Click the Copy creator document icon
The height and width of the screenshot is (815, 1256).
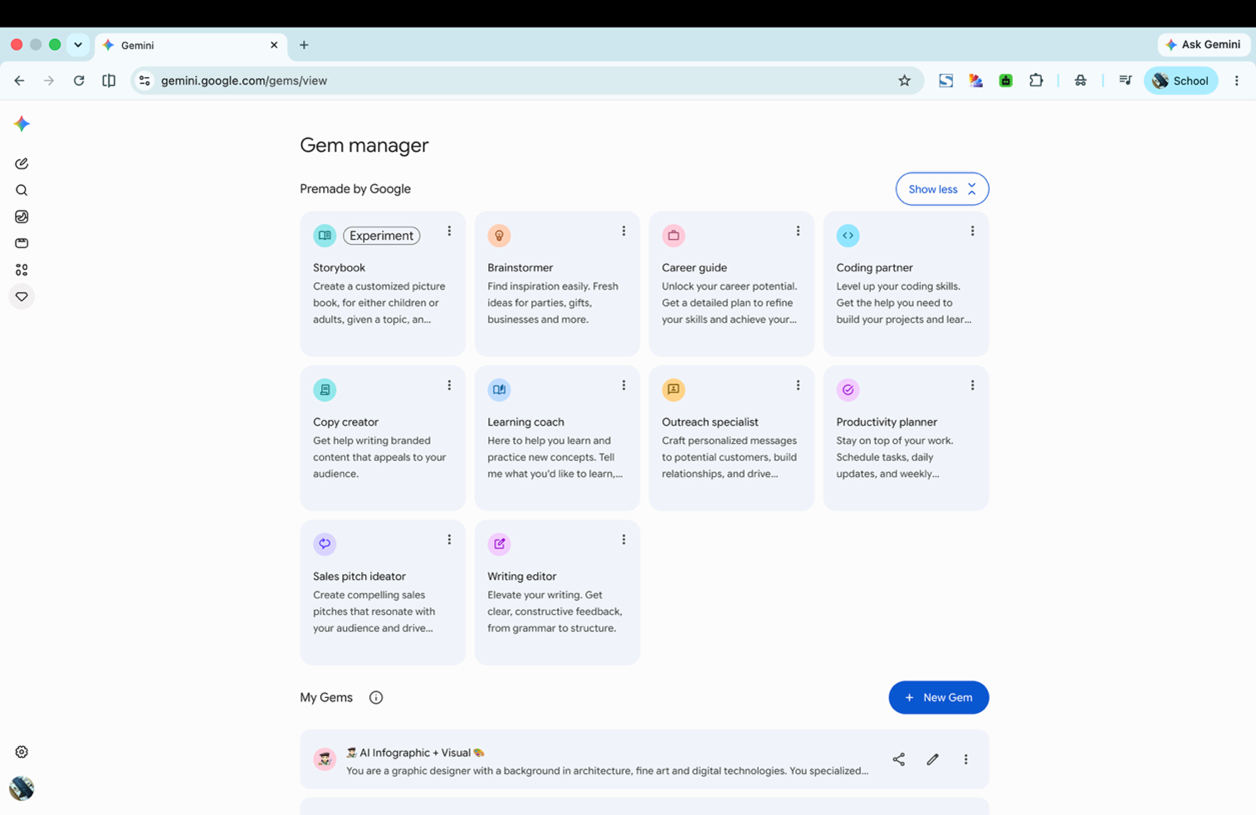325,390
